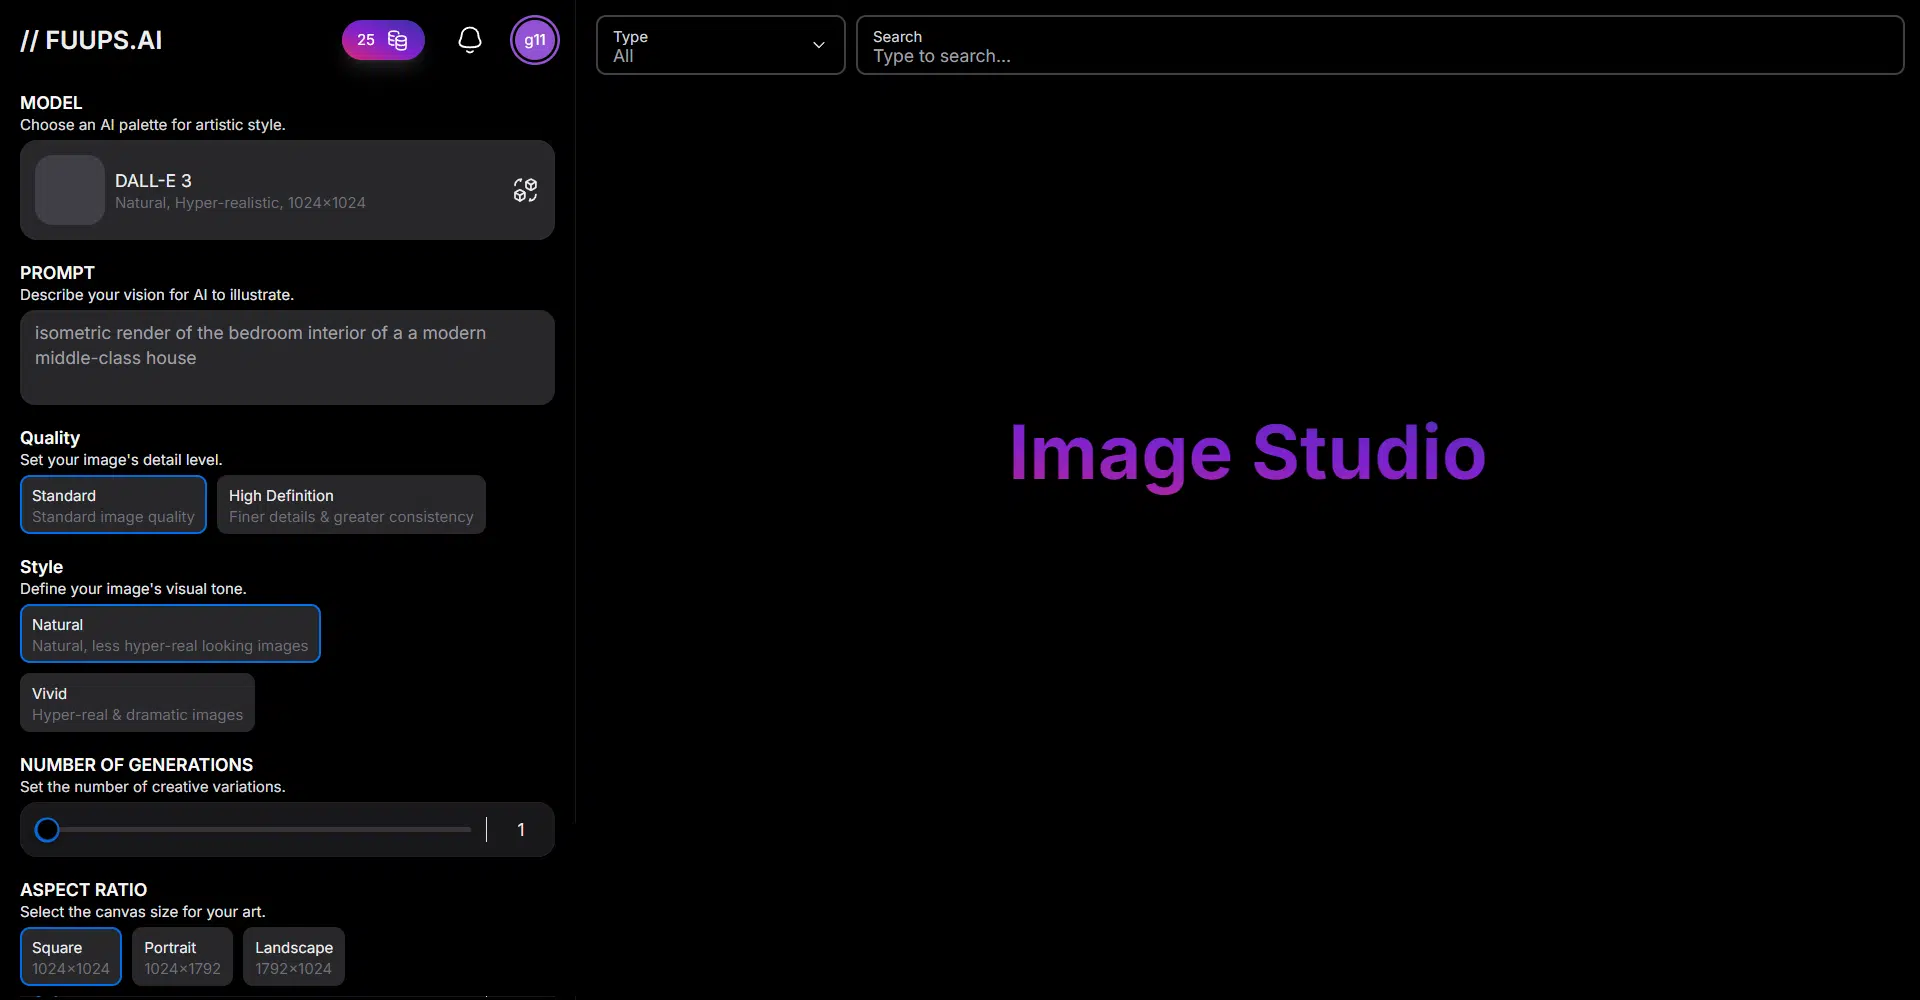Click into the prompt text area

coord(287,357)
